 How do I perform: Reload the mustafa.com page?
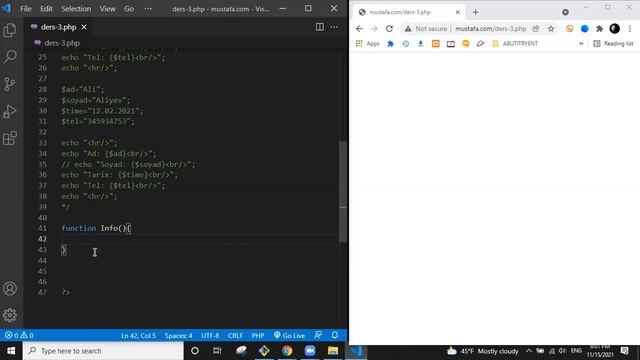(389, 29)
